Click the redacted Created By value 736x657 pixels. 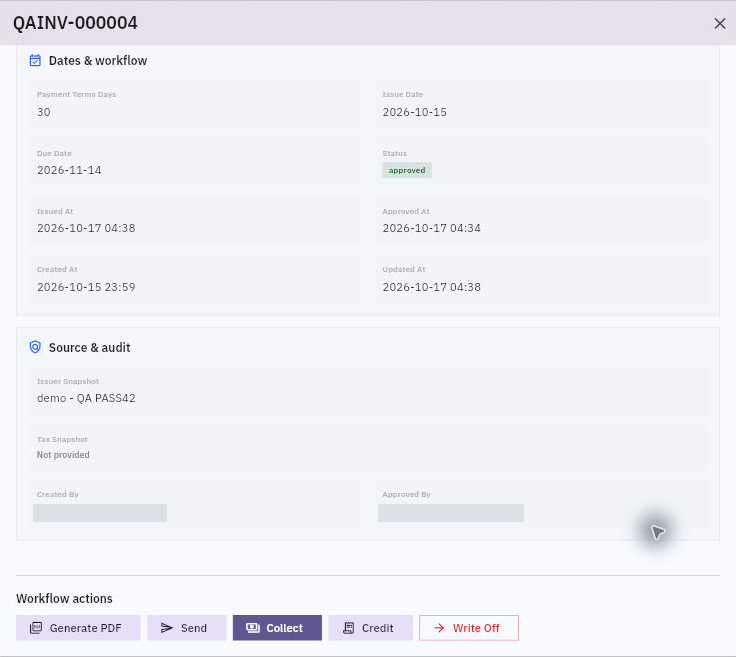100,513
